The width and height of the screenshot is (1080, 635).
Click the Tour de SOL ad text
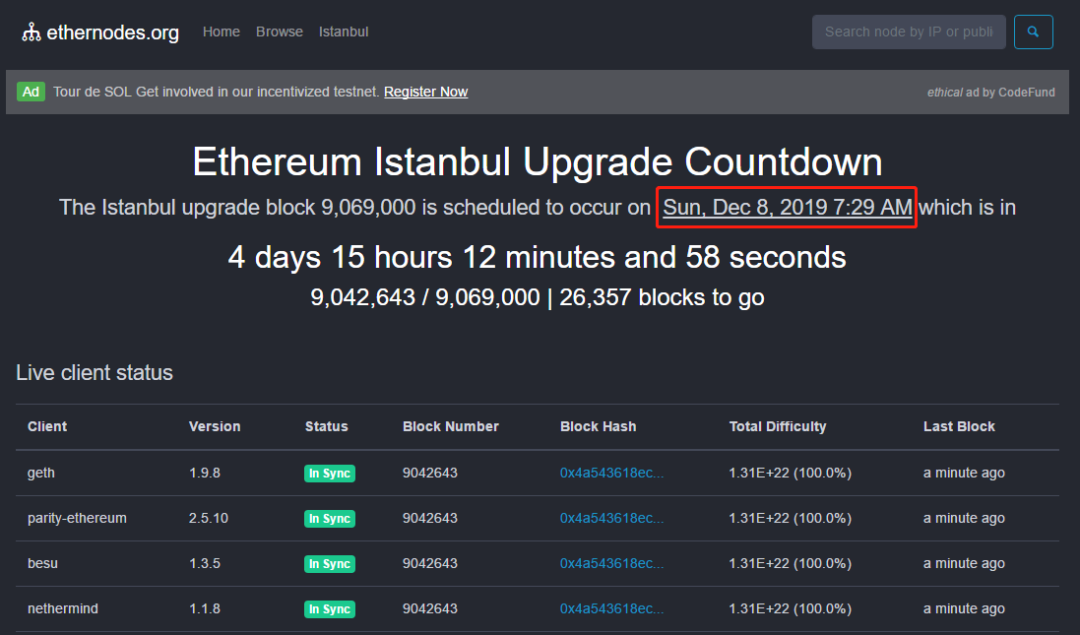(216, 92)
